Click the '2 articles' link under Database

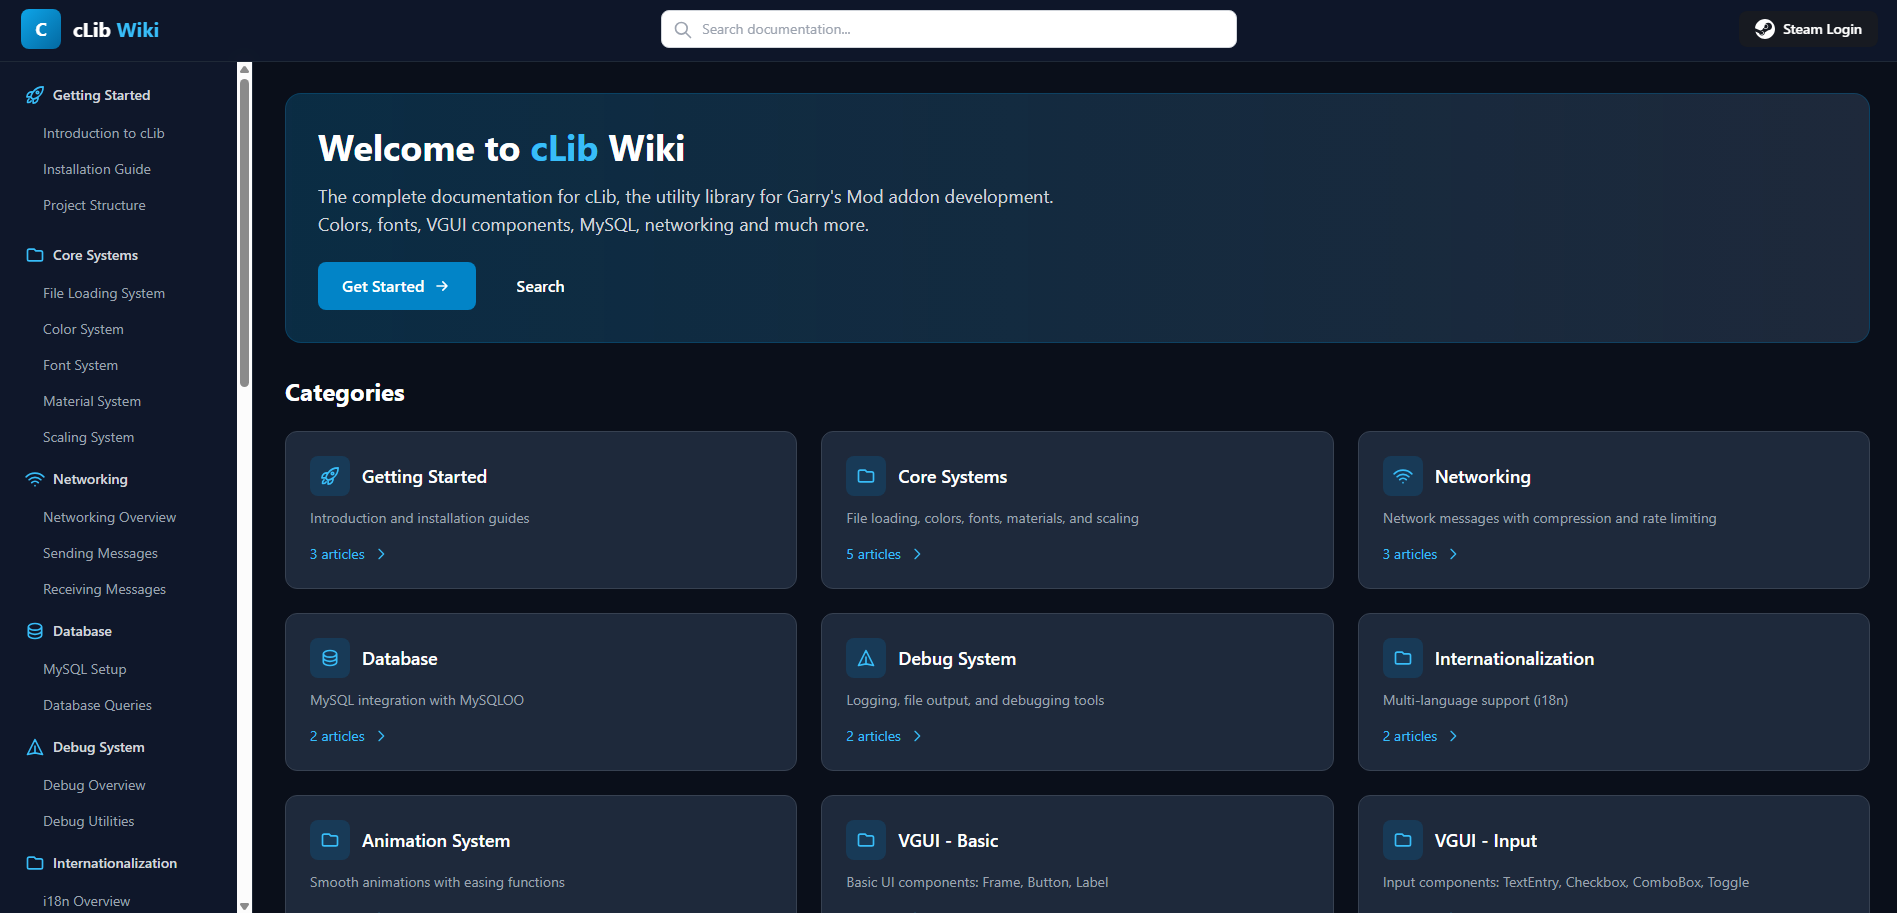pyautogui.click(x=337, y=736)
